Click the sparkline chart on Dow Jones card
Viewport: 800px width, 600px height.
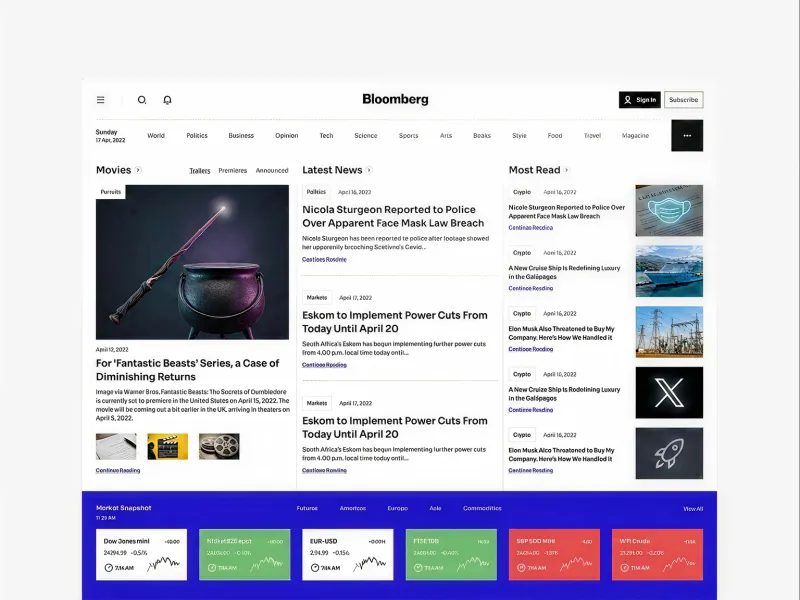point(163,563)
